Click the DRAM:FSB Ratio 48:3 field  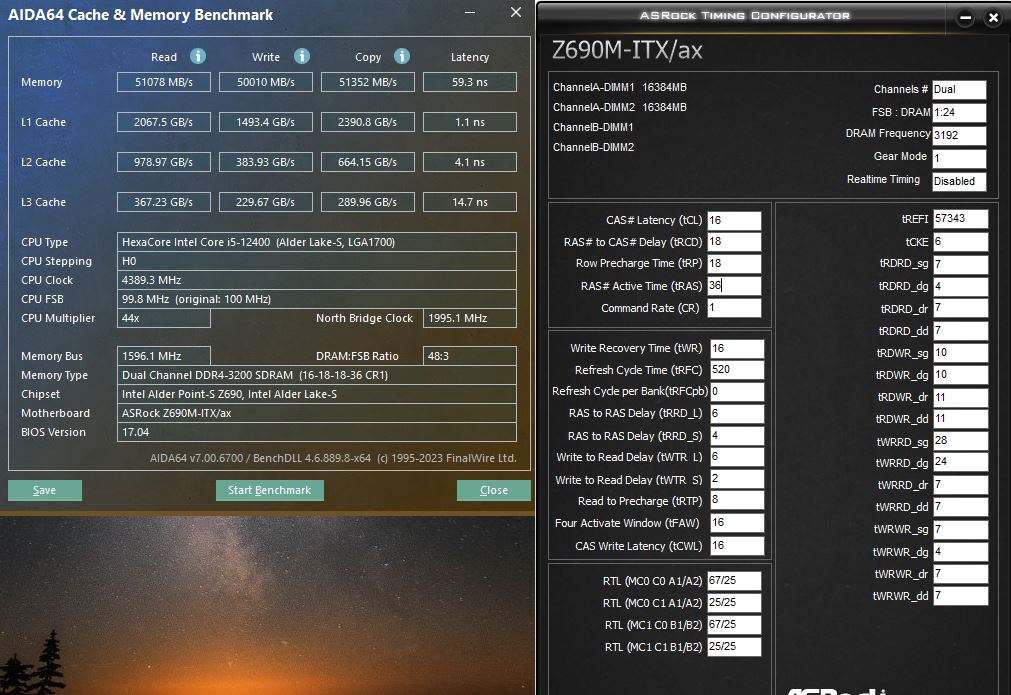click(x=469, y=356)
